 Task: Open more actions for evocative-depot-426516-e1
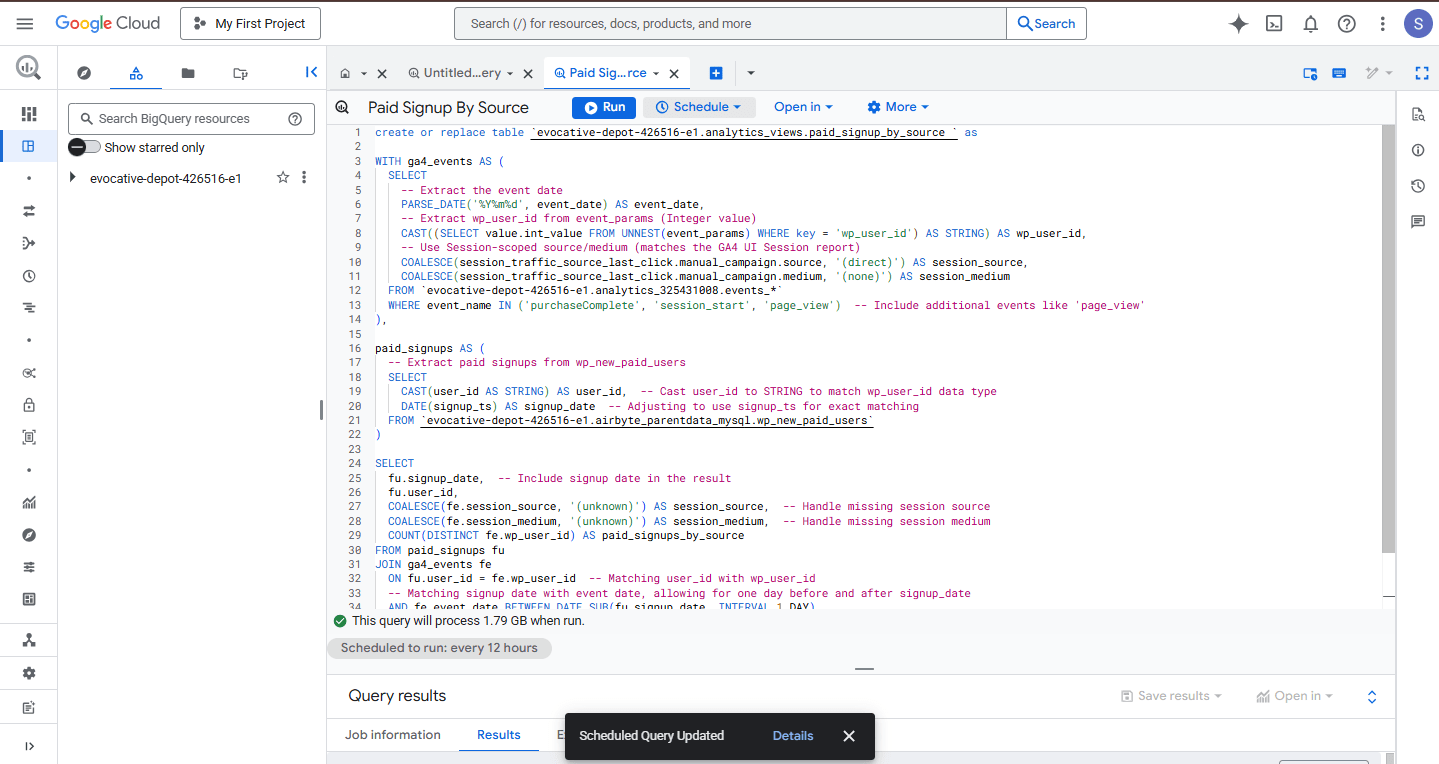point(304,177)
